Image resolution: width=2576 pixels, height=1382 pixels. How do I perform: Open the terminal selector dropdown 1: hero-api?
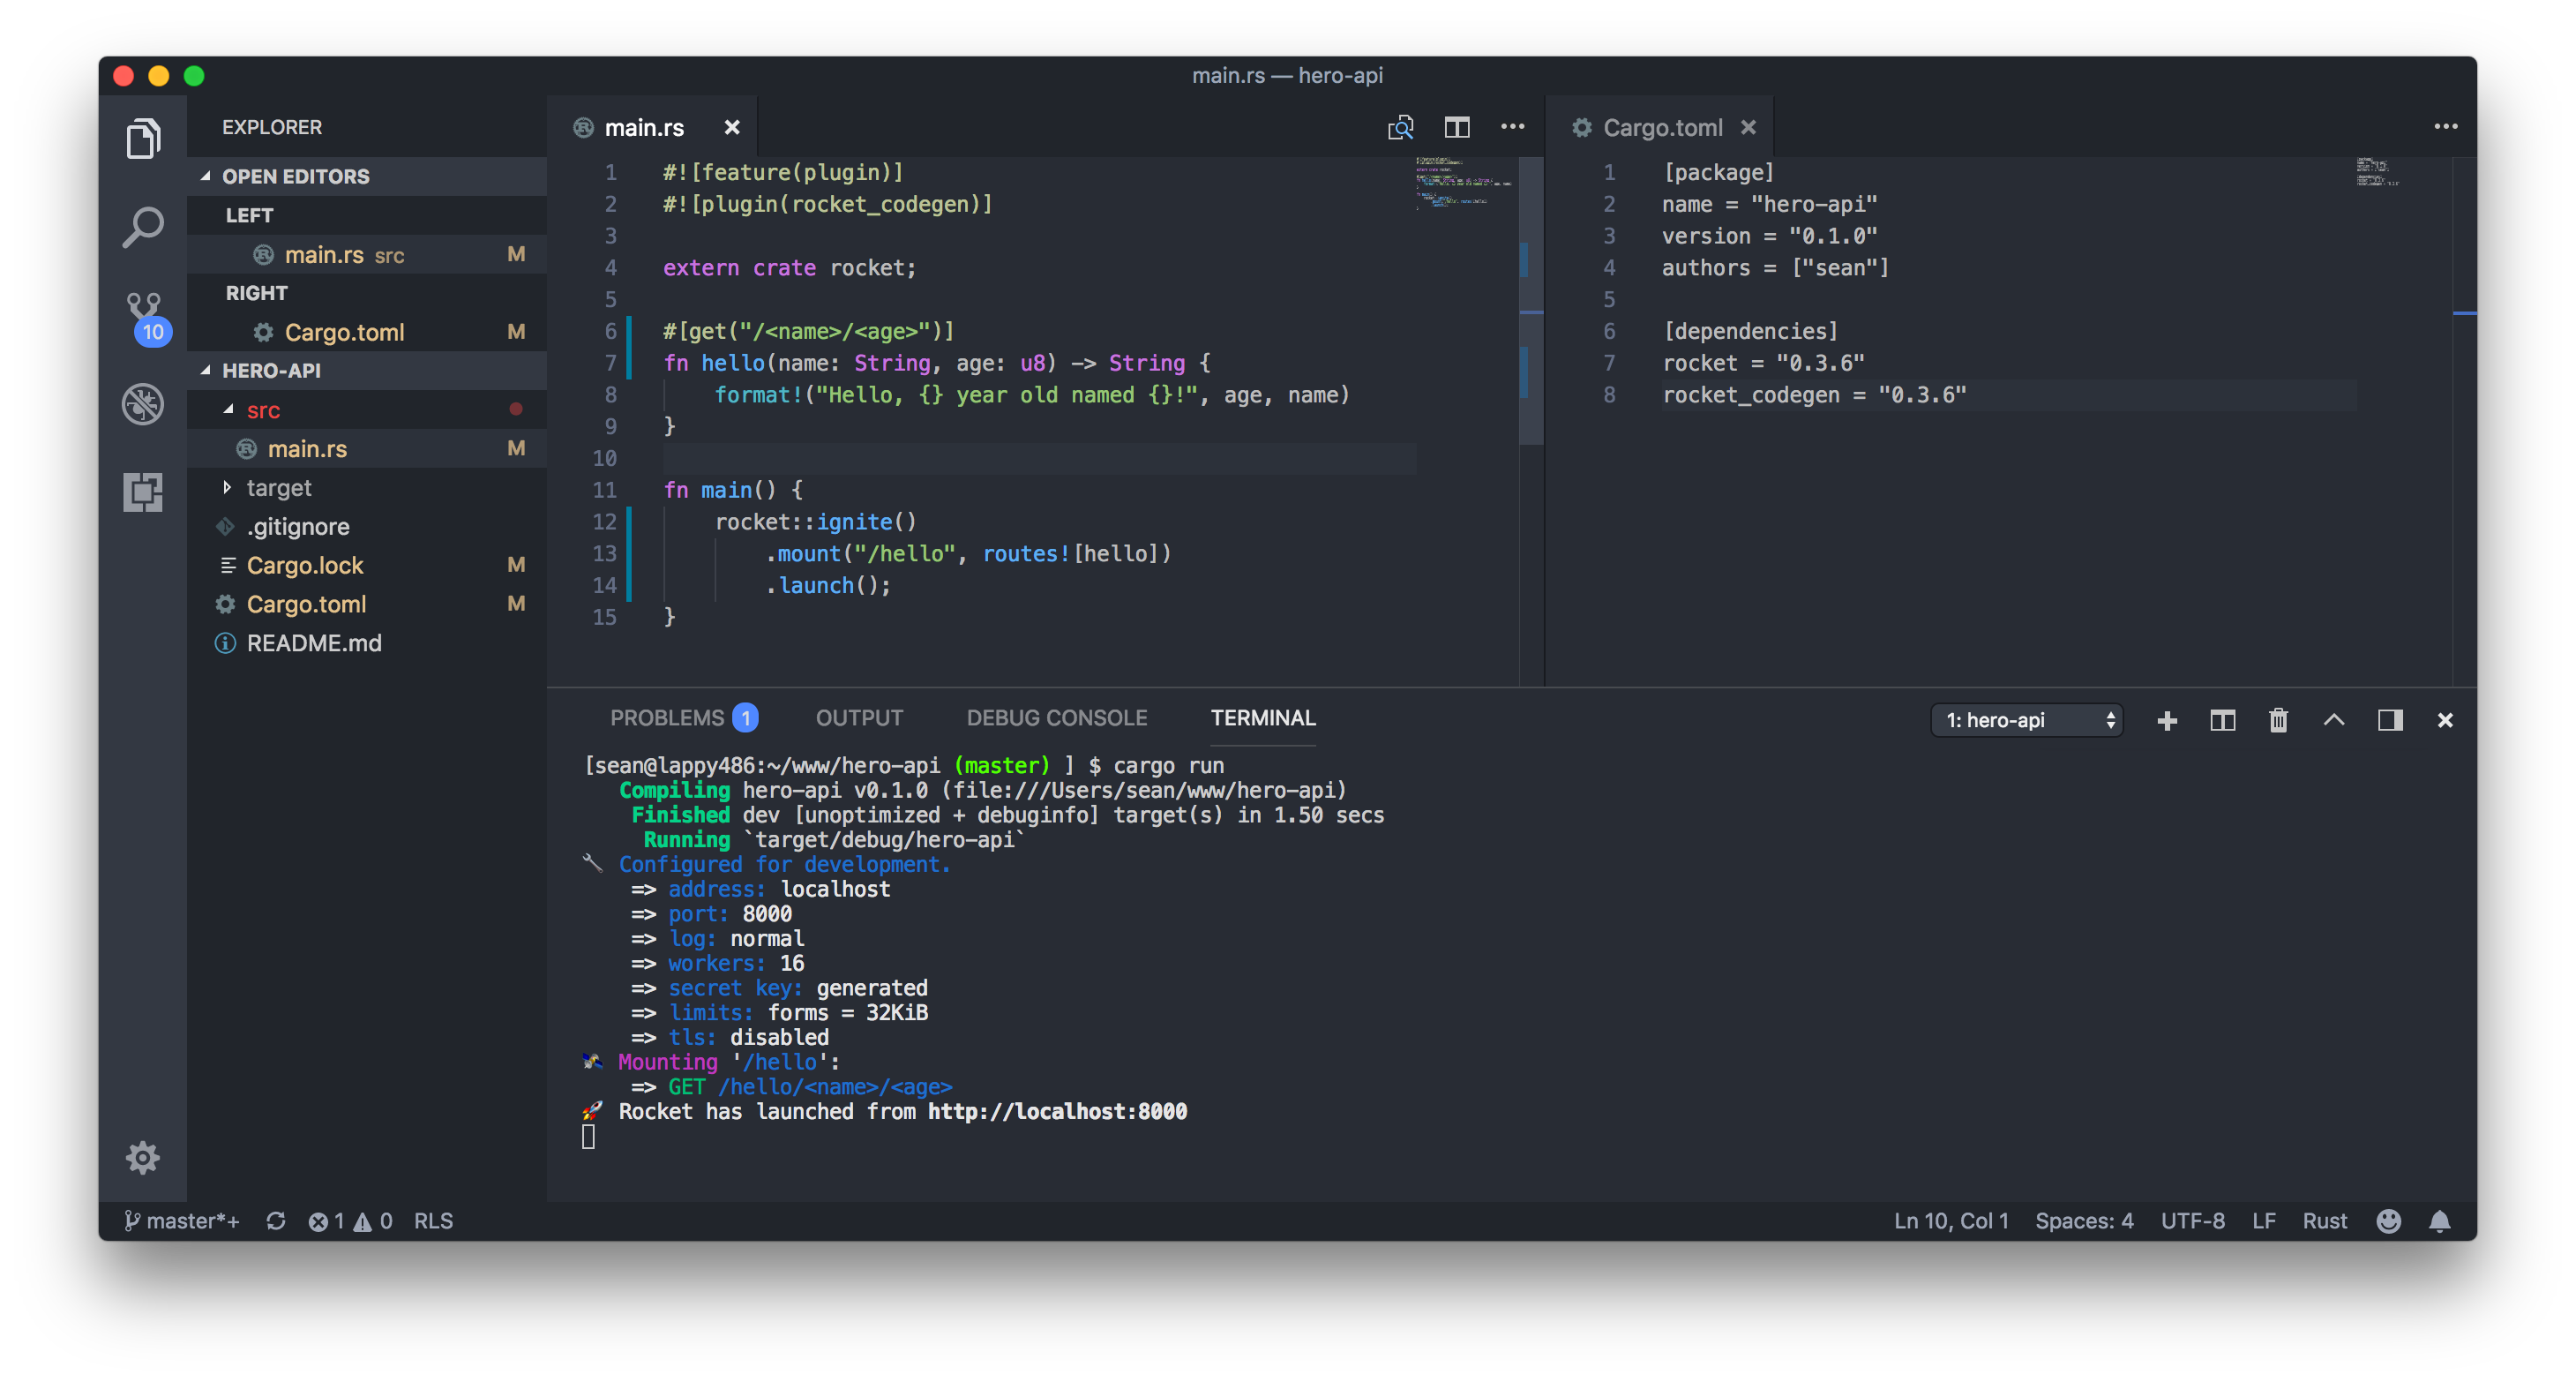2026,720
